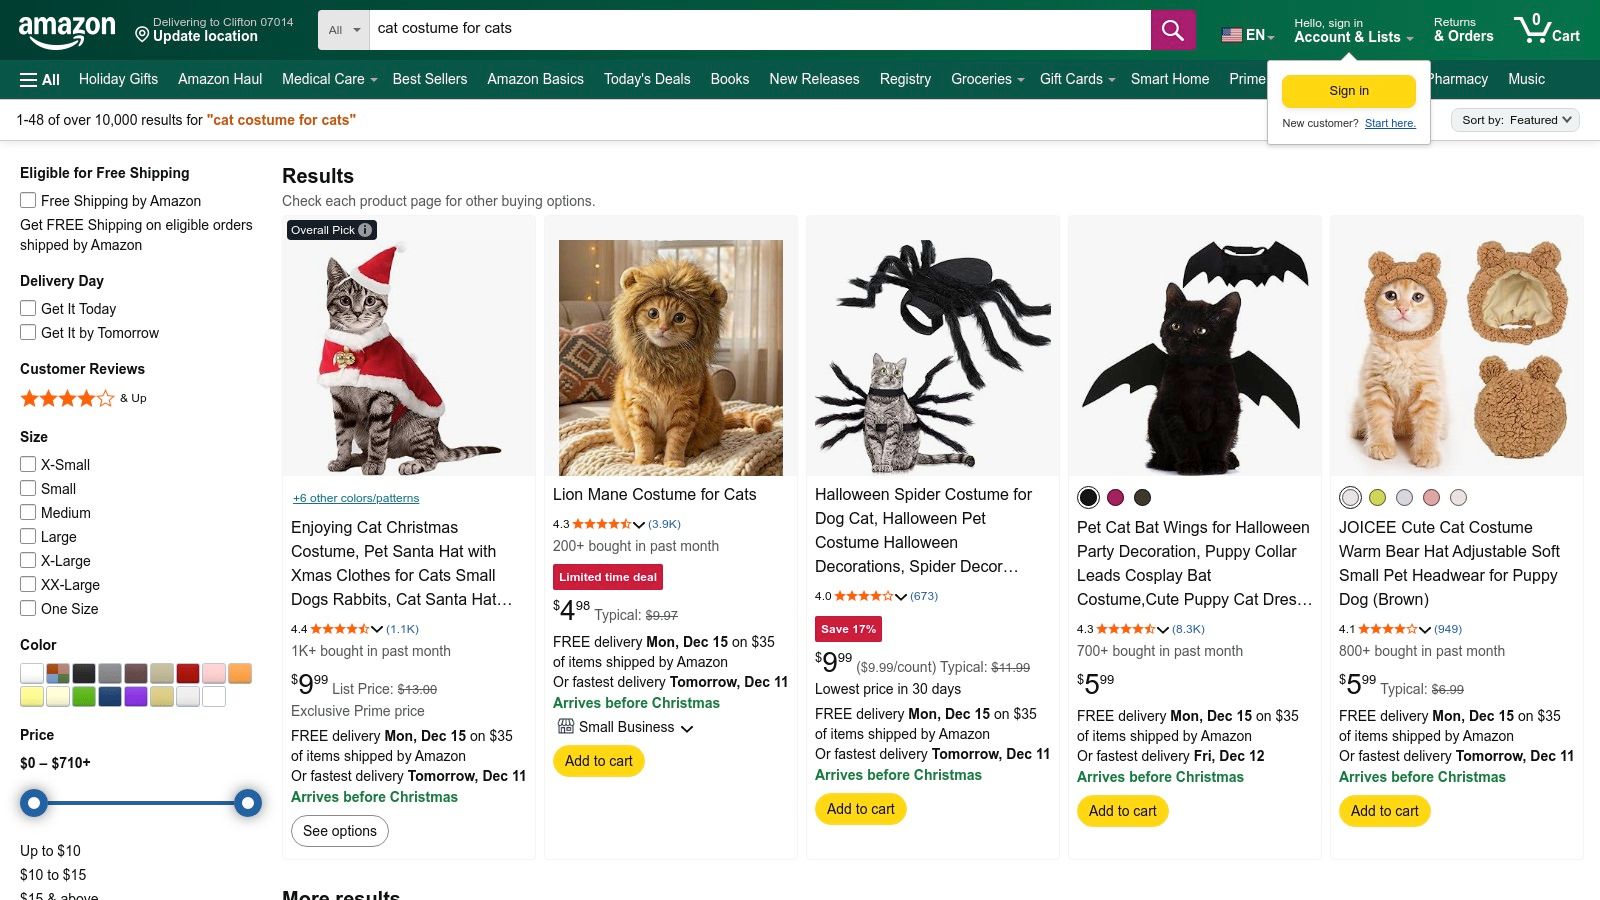Viewport: 1600px width, 900px height.
Task: Open the shopping cart
Action: (1546, 29)
